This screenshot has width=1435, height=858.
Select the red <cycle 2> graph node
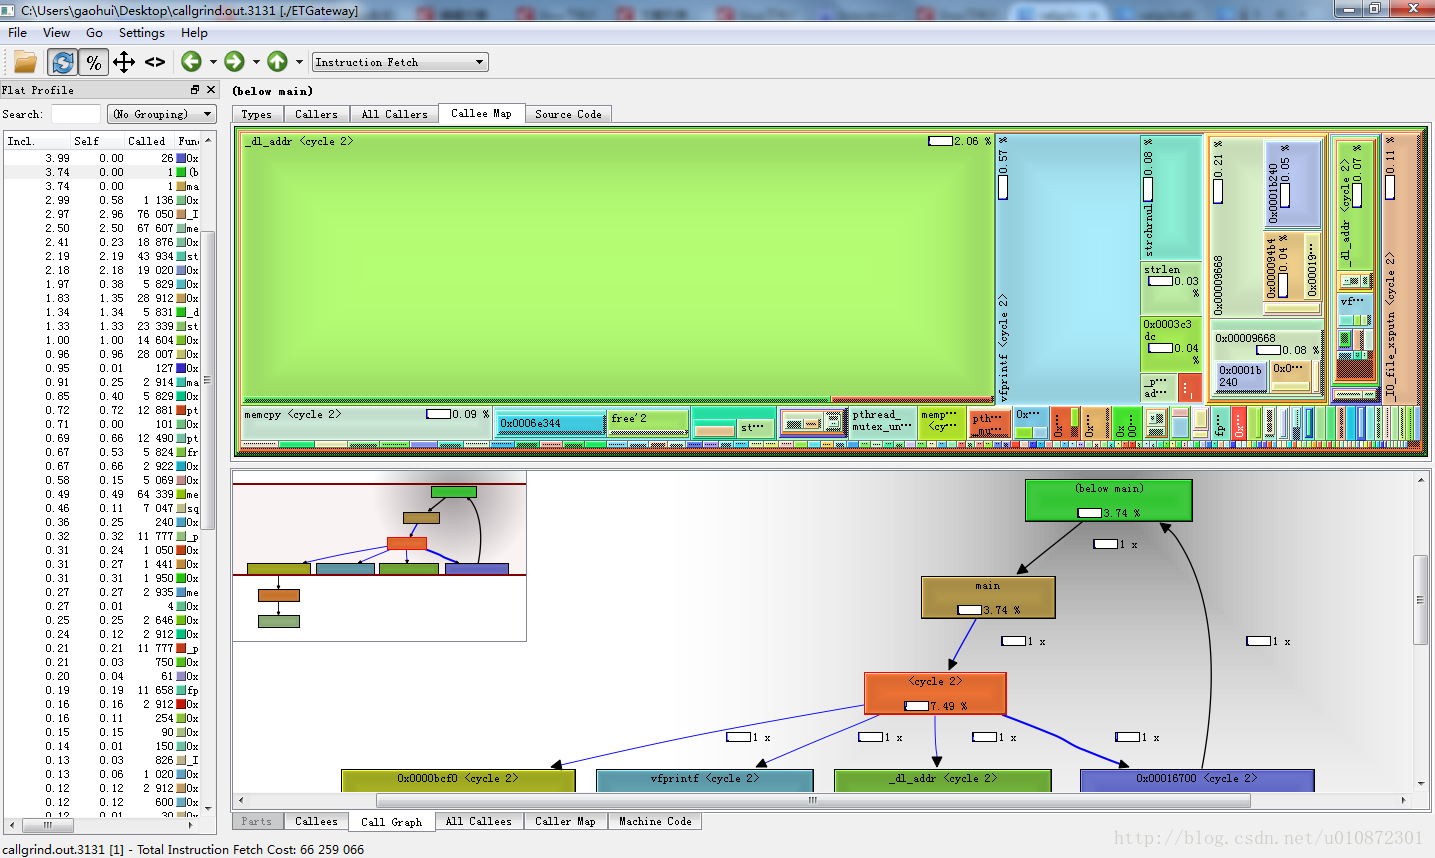pos(935,693)
